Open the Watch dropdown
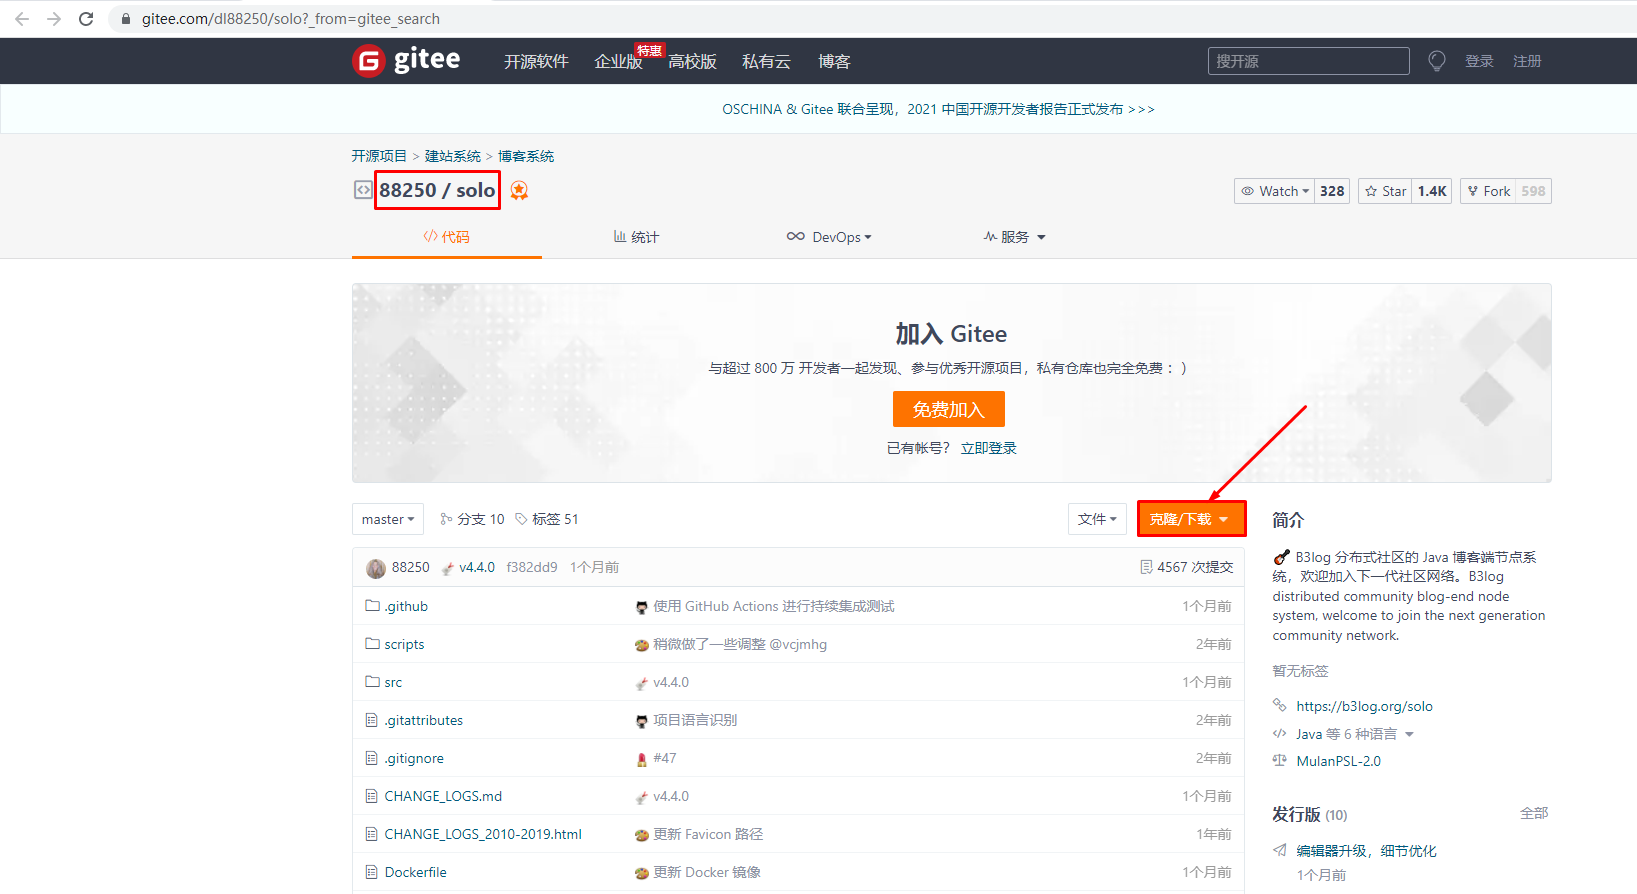Screen dimensions: 1637x894 [x=1275, y=191]
